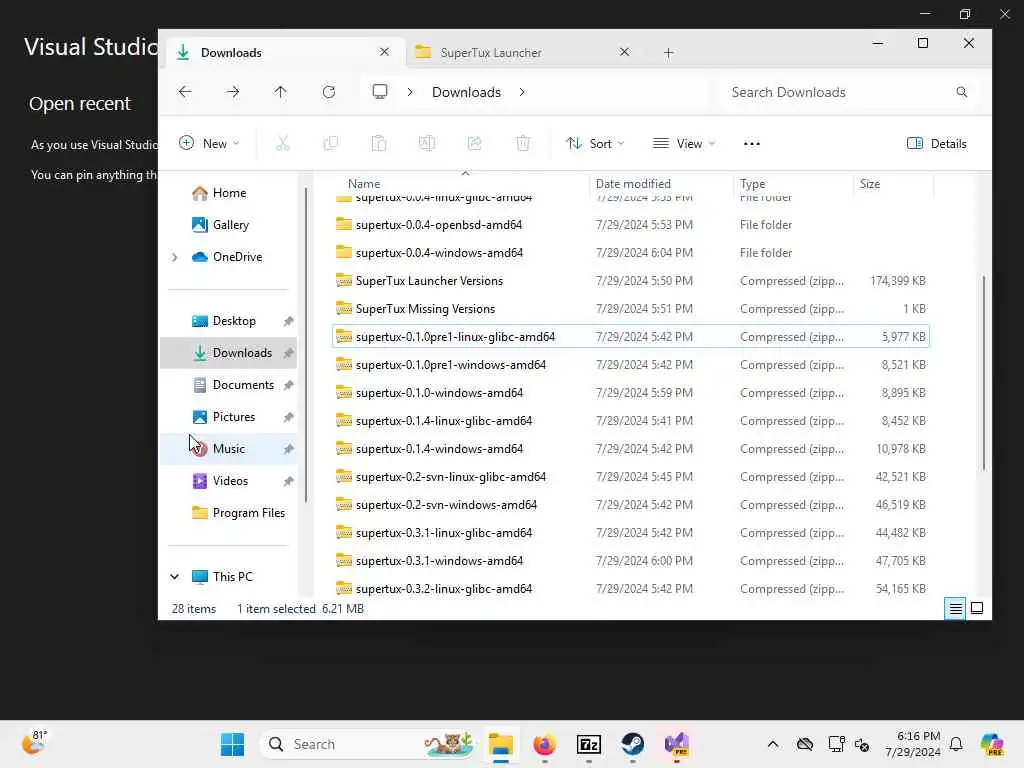Click the Rename icon in toolbar

coord(426,144)
